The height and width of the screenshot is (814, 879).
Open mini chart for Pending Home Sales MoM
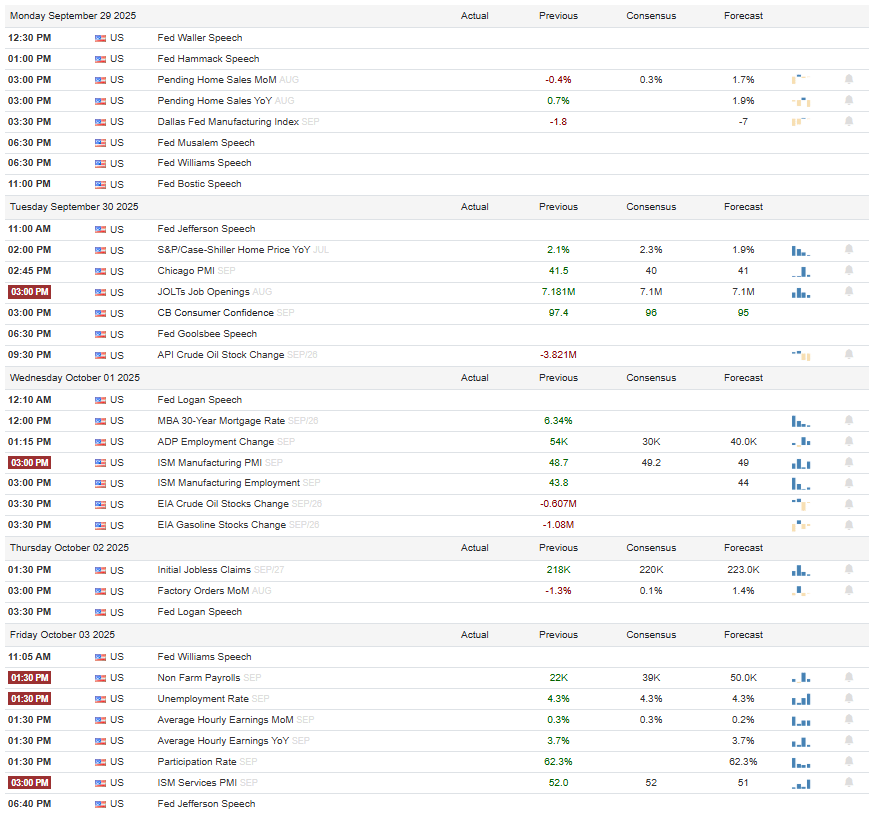pyautogui.click(x=801, y=80)
